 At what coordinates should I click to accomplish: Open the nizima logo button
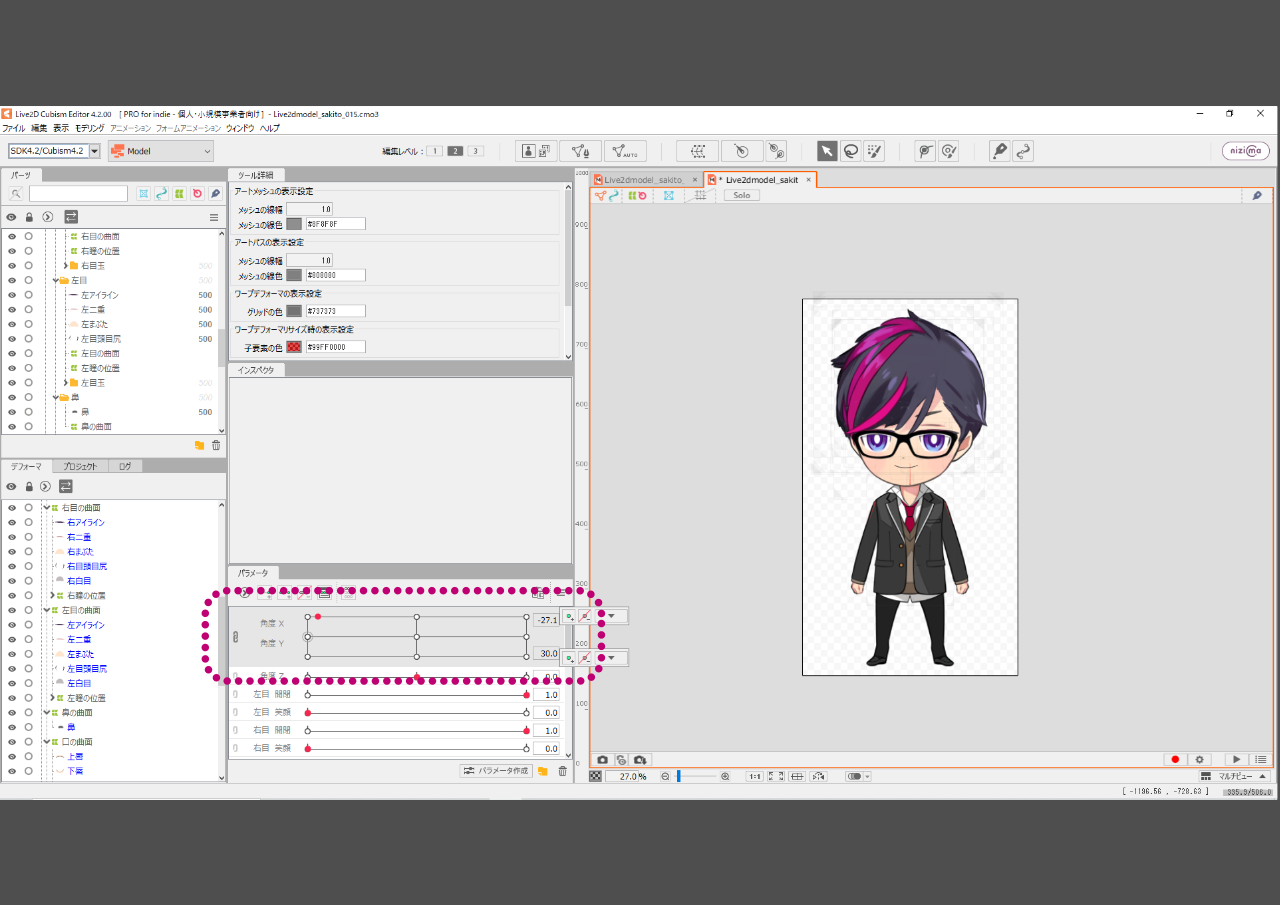(1246, 151)
